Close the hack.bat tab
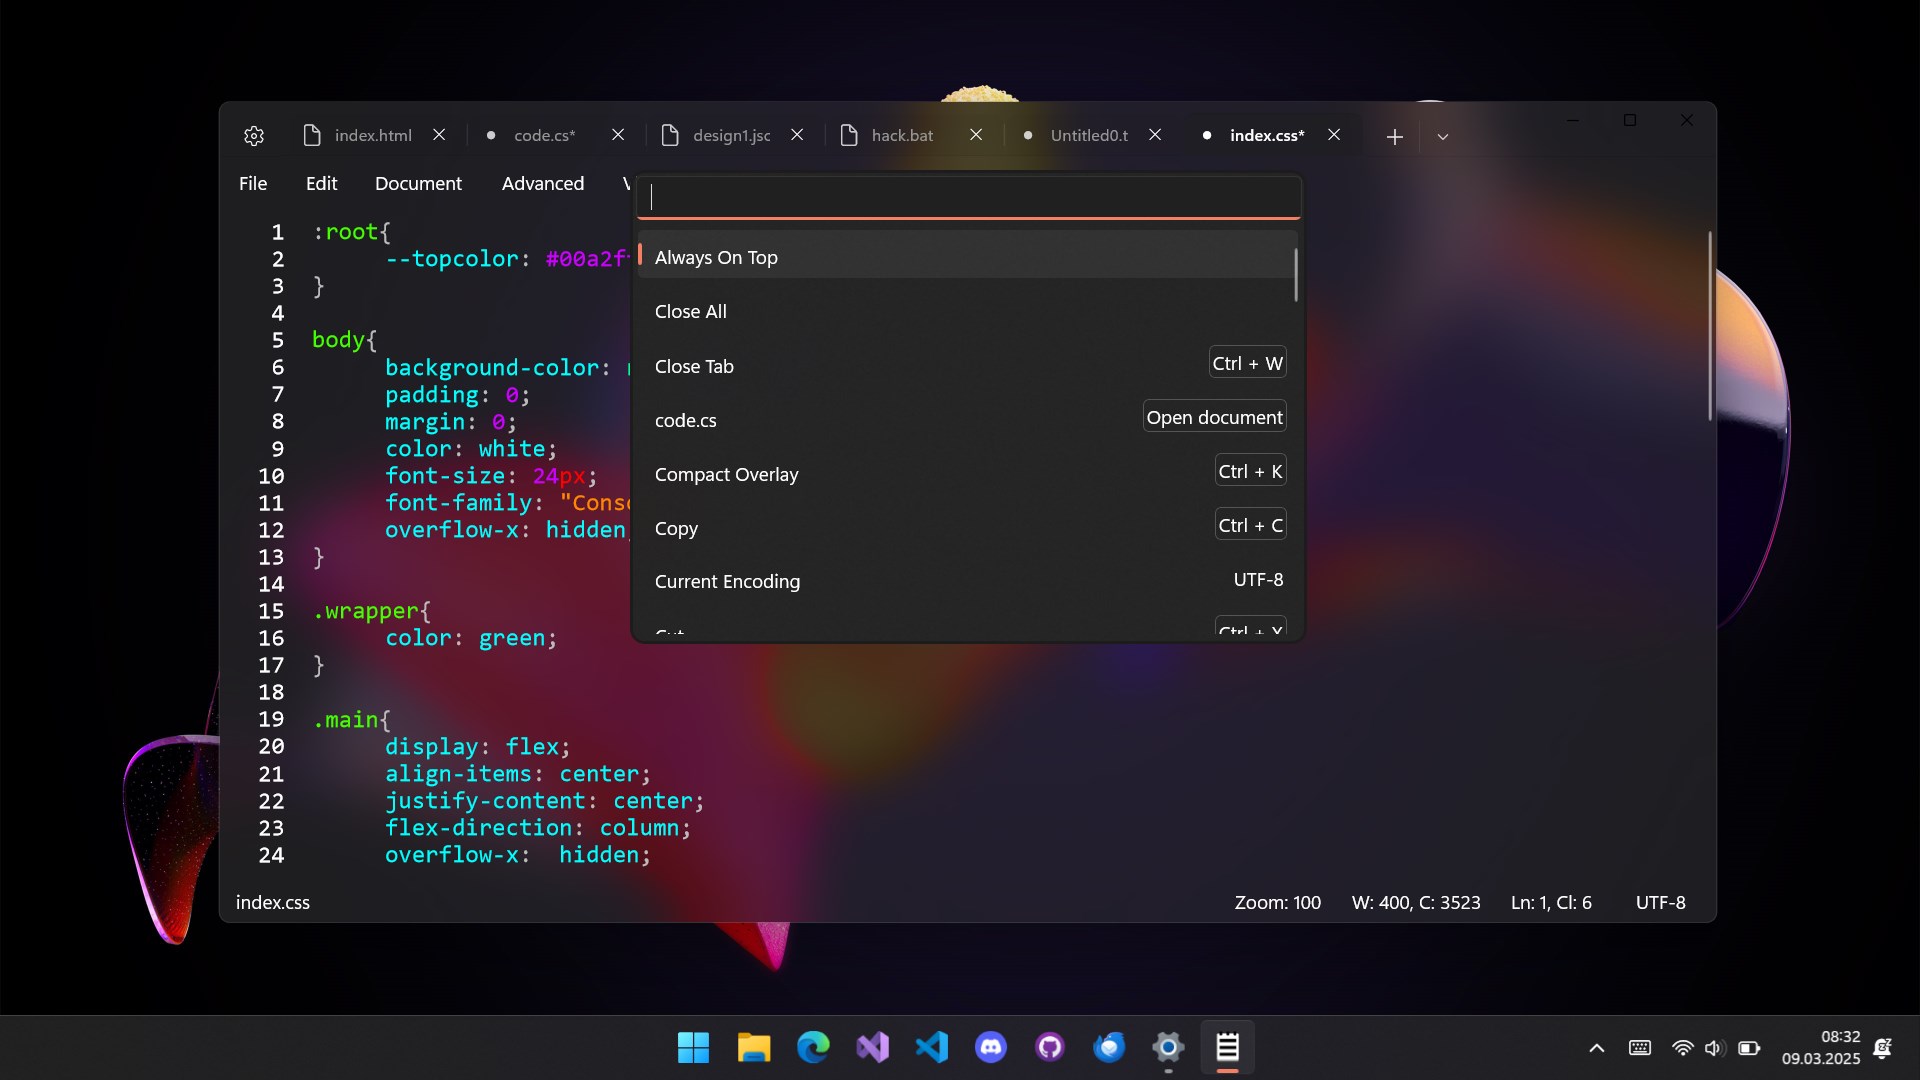Screen dimensions: 1920x1080 pyautogui.click(x=976, y=135)
